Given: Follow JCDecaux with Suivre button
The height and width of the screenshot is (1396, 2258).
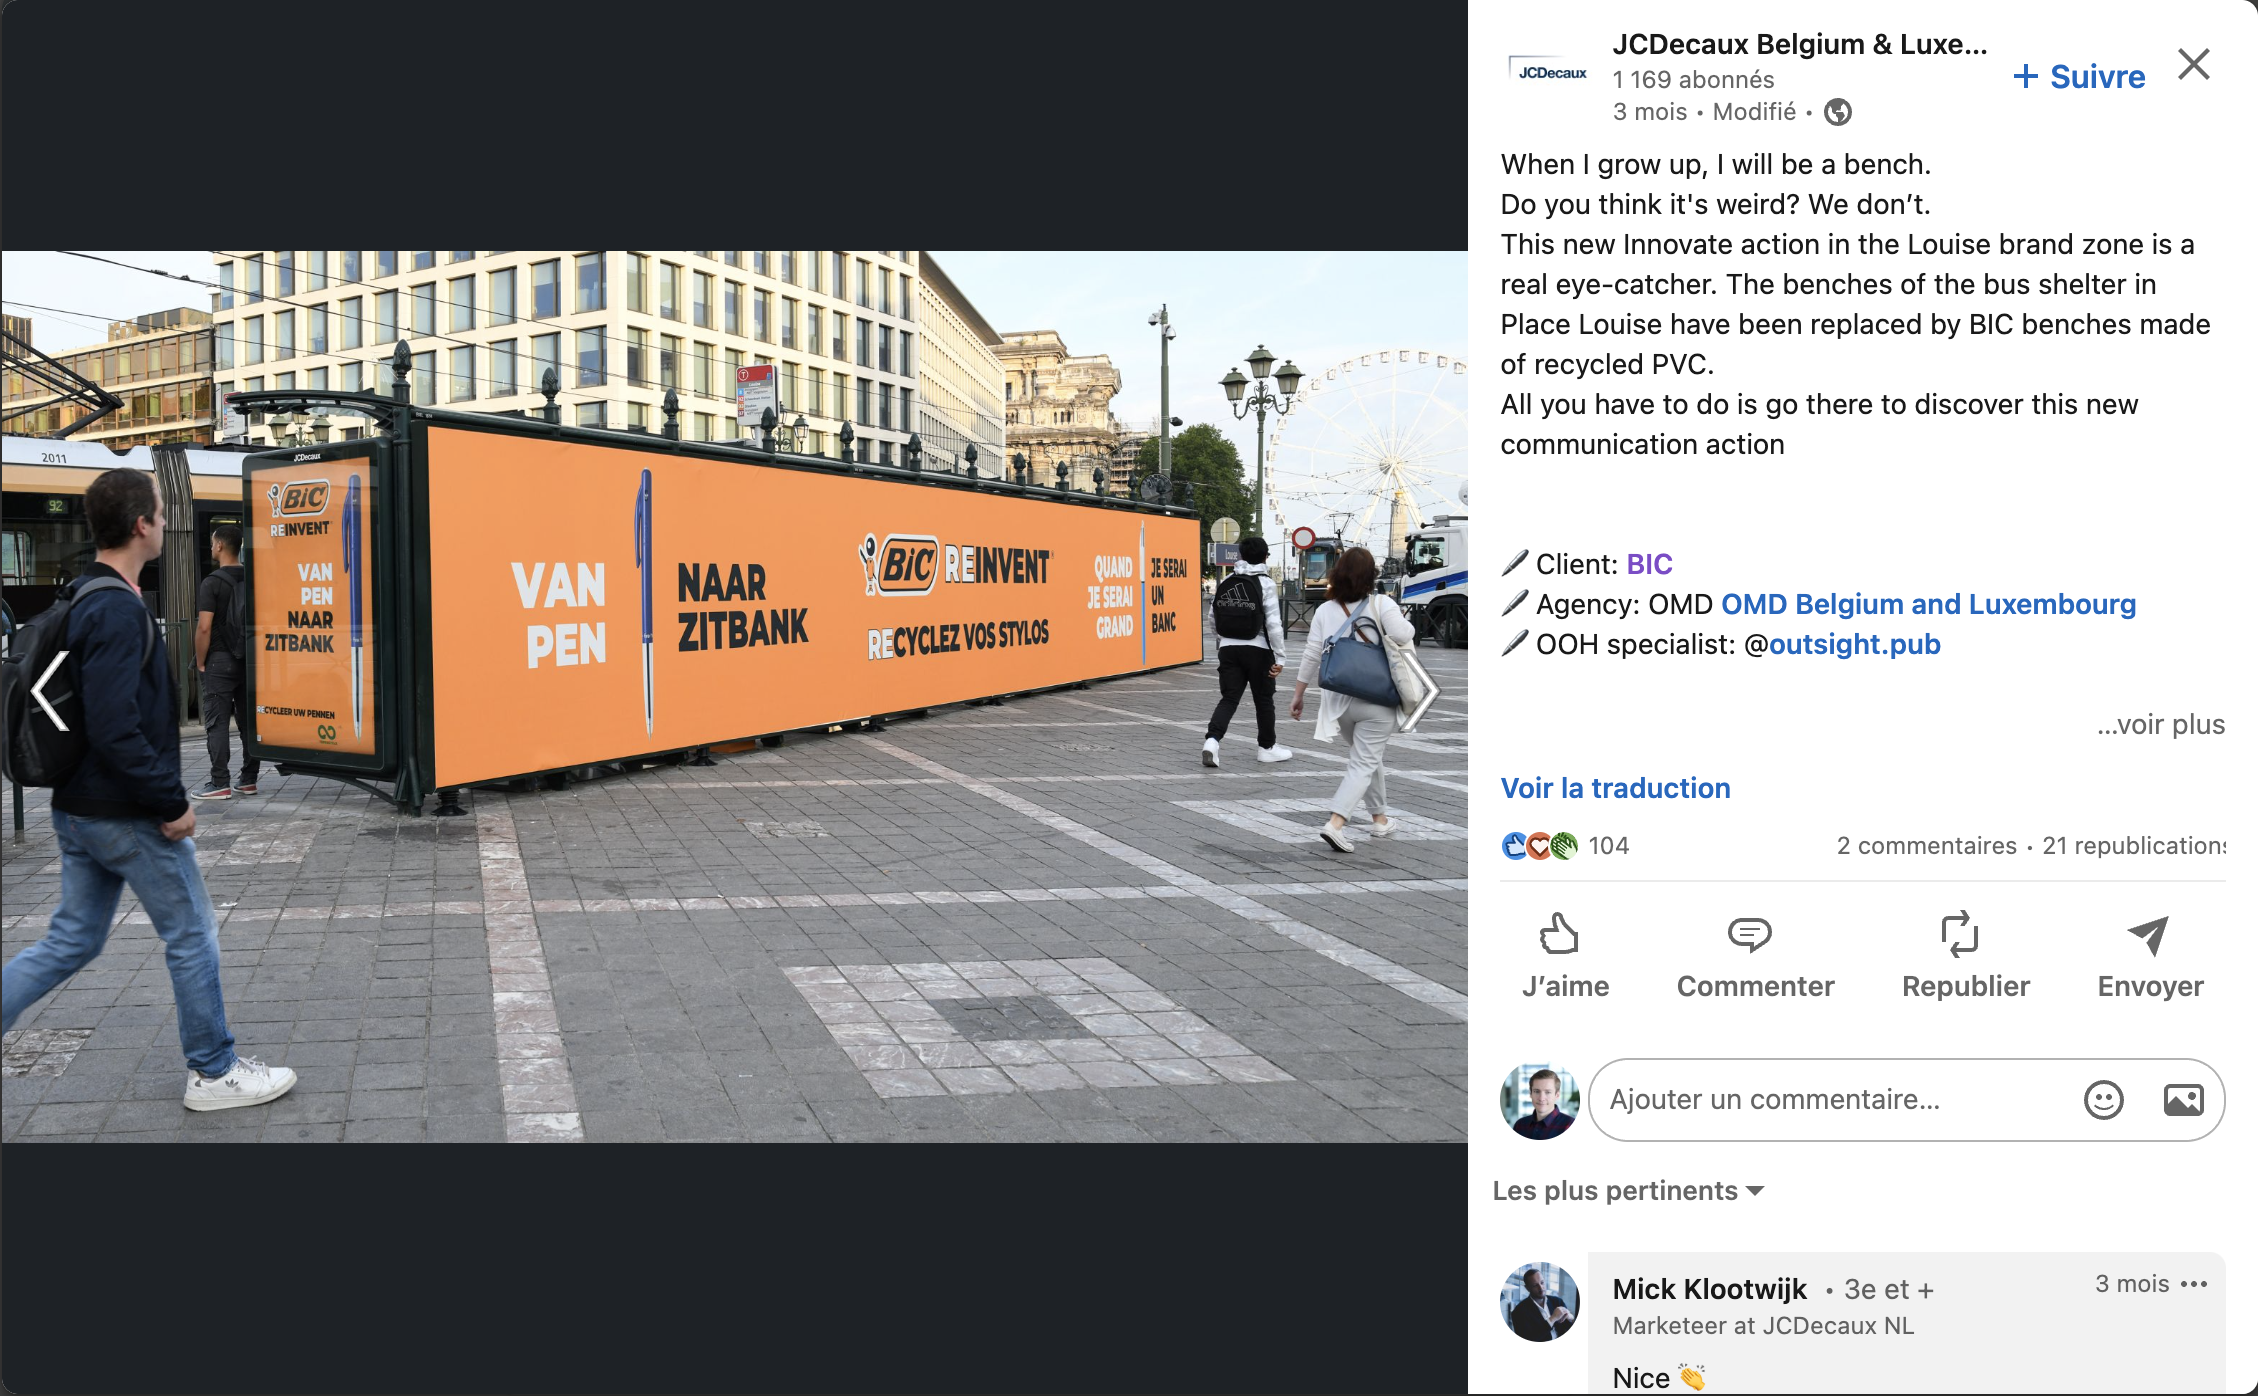Looking at the screenshot, I should click(2079, 76).
